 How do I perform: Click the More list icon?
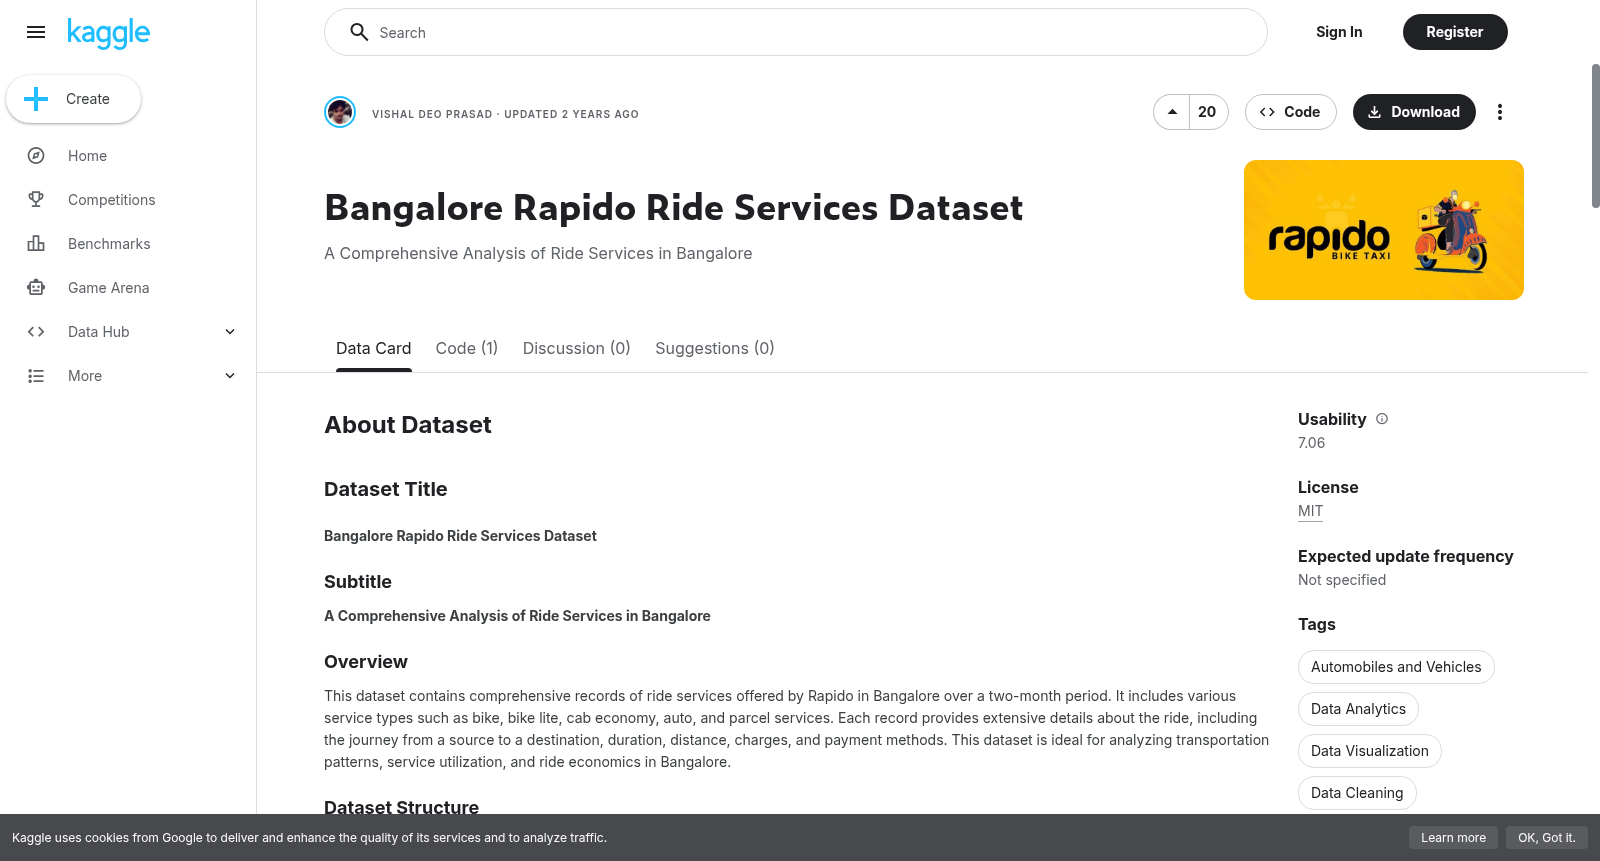pos(36,376)
